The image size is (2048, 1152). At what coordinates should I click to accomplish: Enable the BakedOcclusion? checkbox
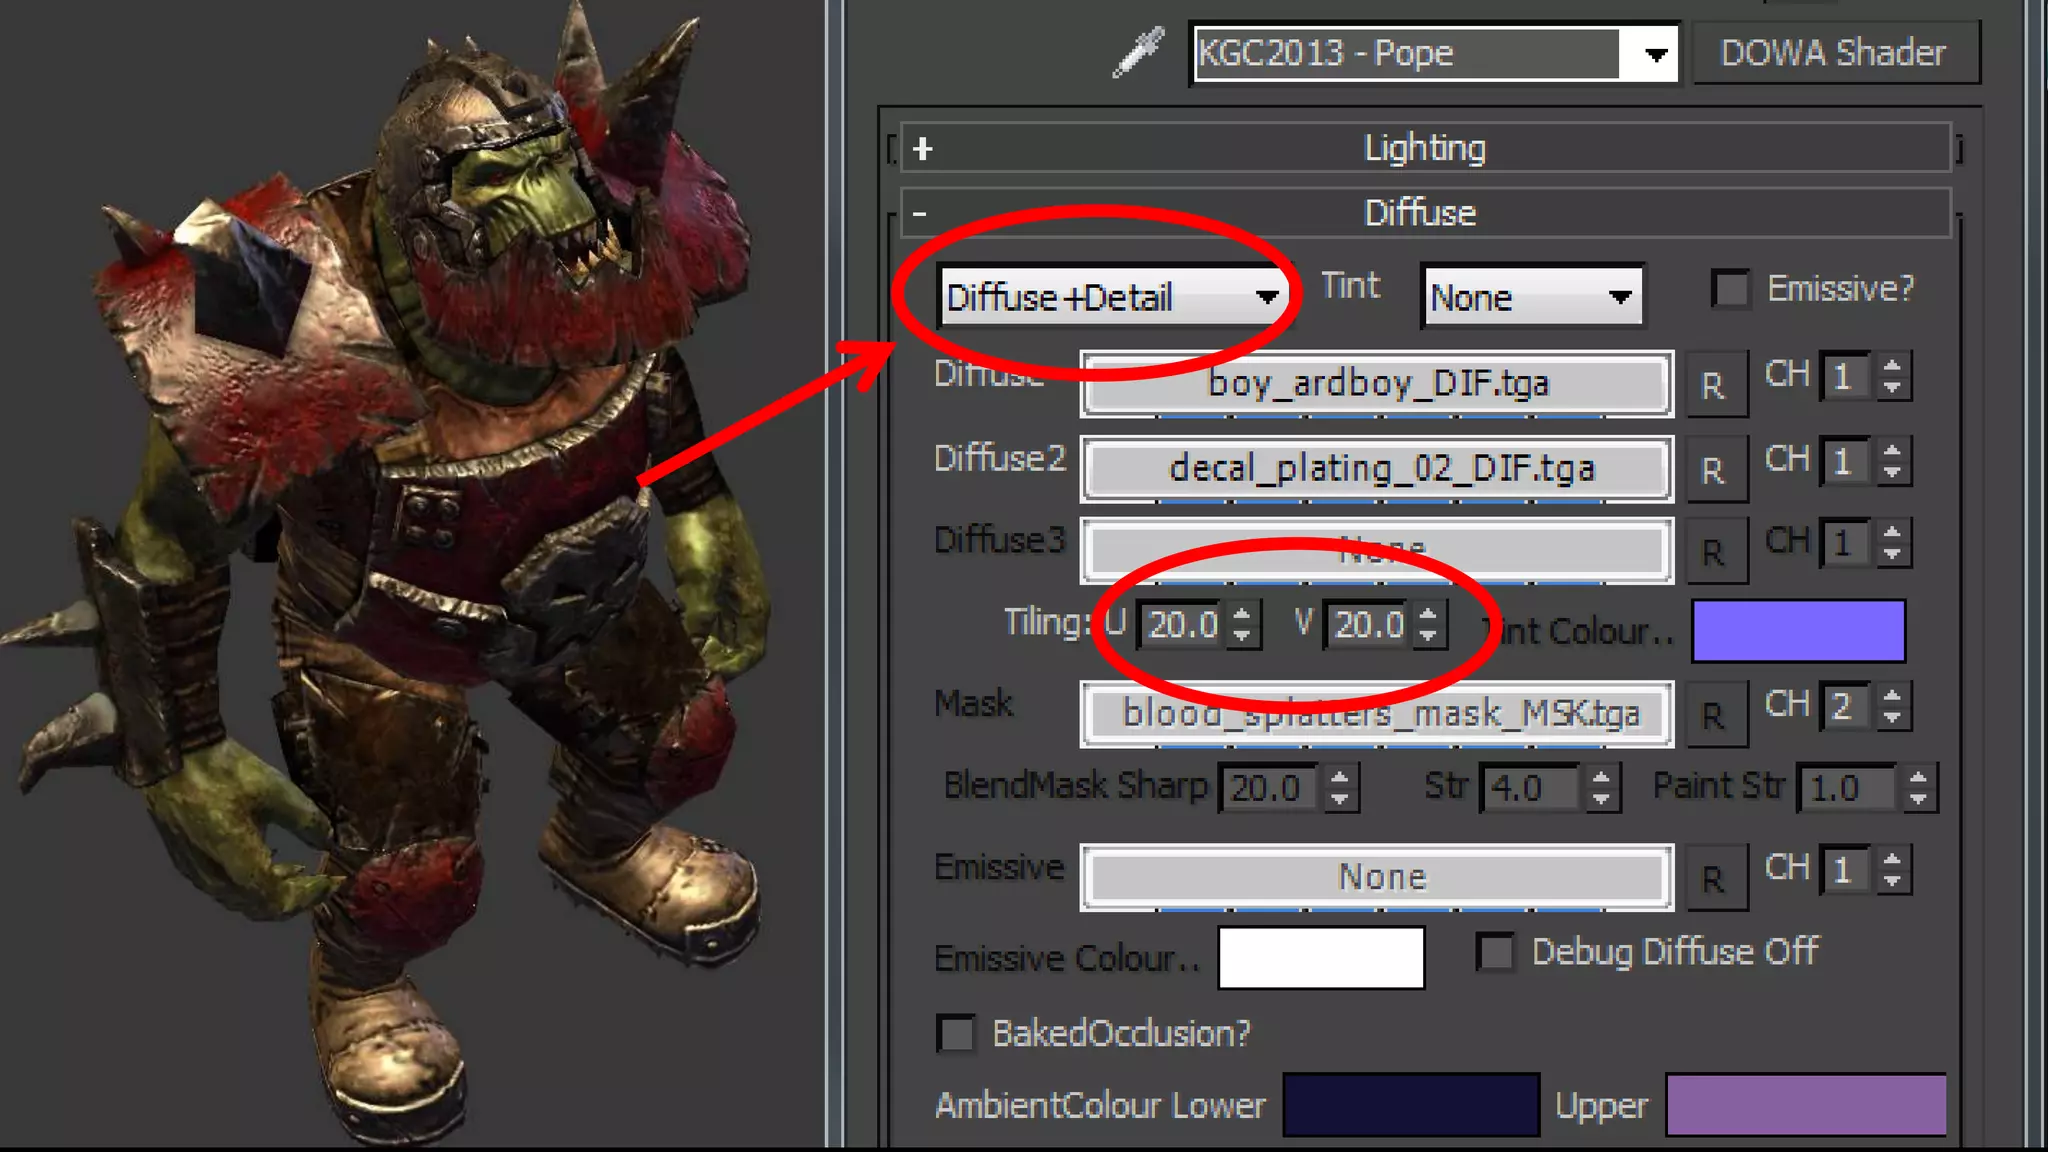coord(956,1033)
